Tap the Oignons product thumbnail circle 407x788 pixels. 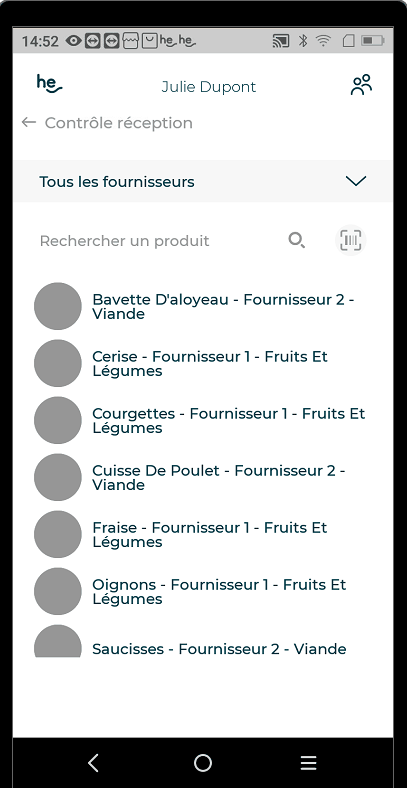58,592
